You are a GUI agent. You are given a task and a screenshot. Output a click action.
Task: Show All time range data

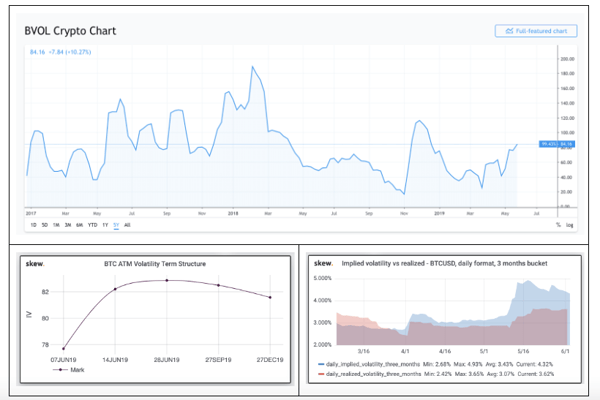[x=127, y=224]
